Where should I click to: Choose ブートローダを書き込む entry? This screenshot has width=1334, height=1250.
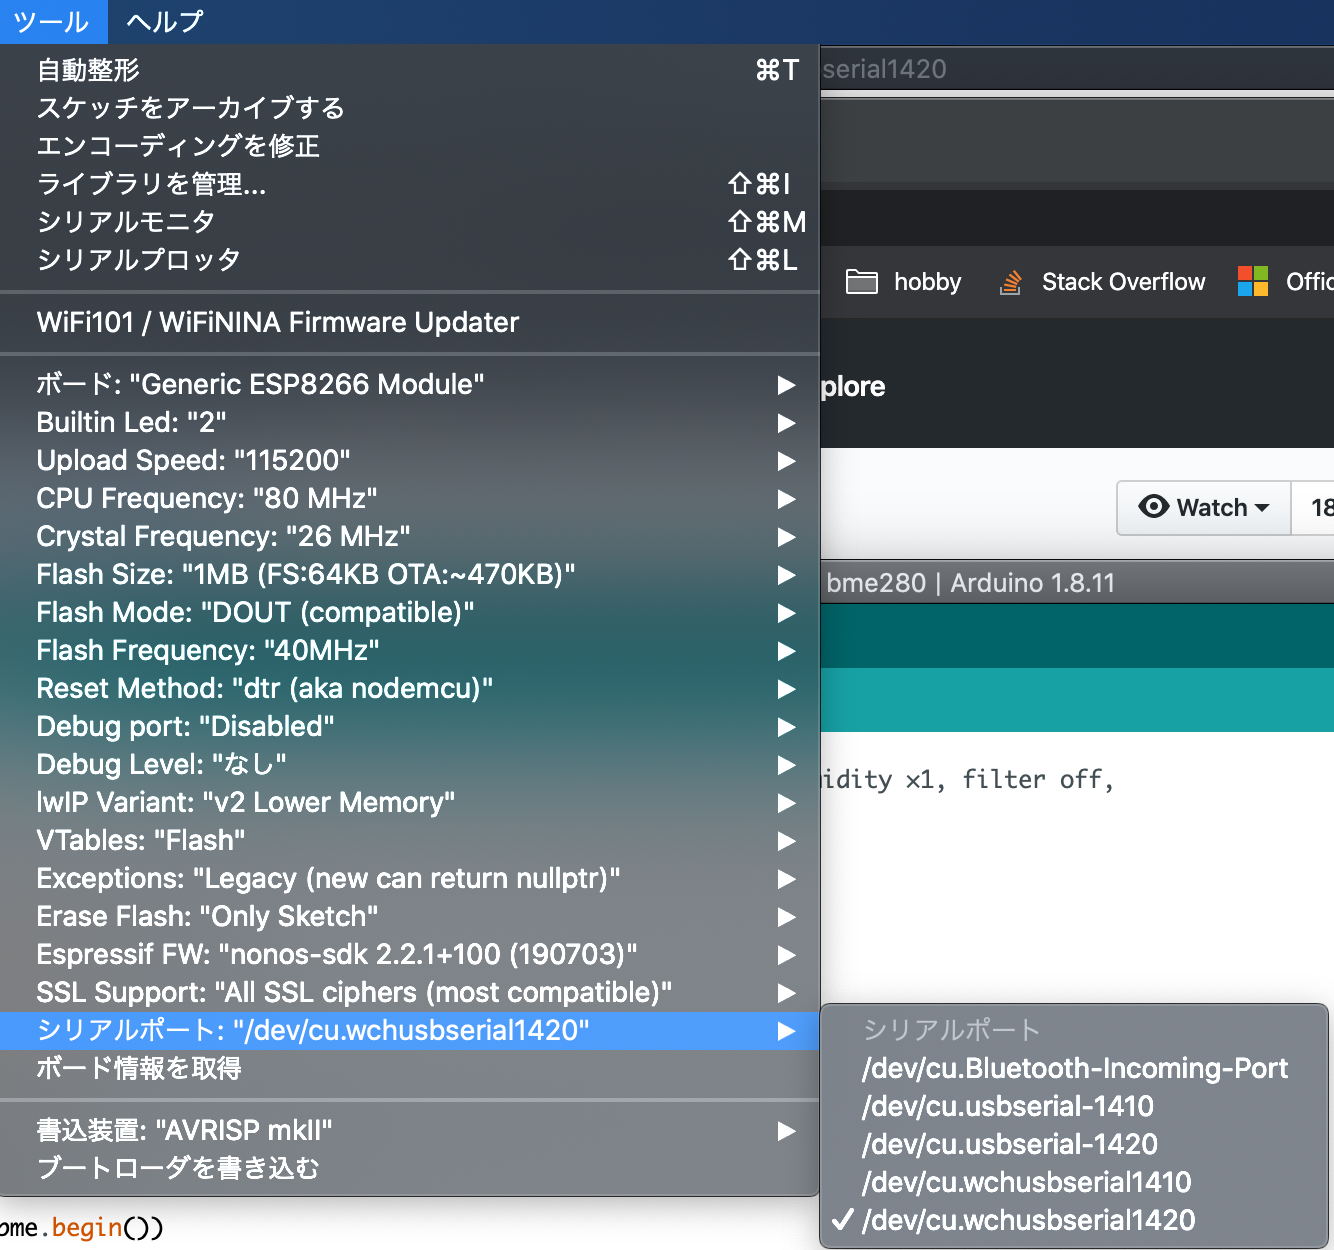click(178, 1168)
